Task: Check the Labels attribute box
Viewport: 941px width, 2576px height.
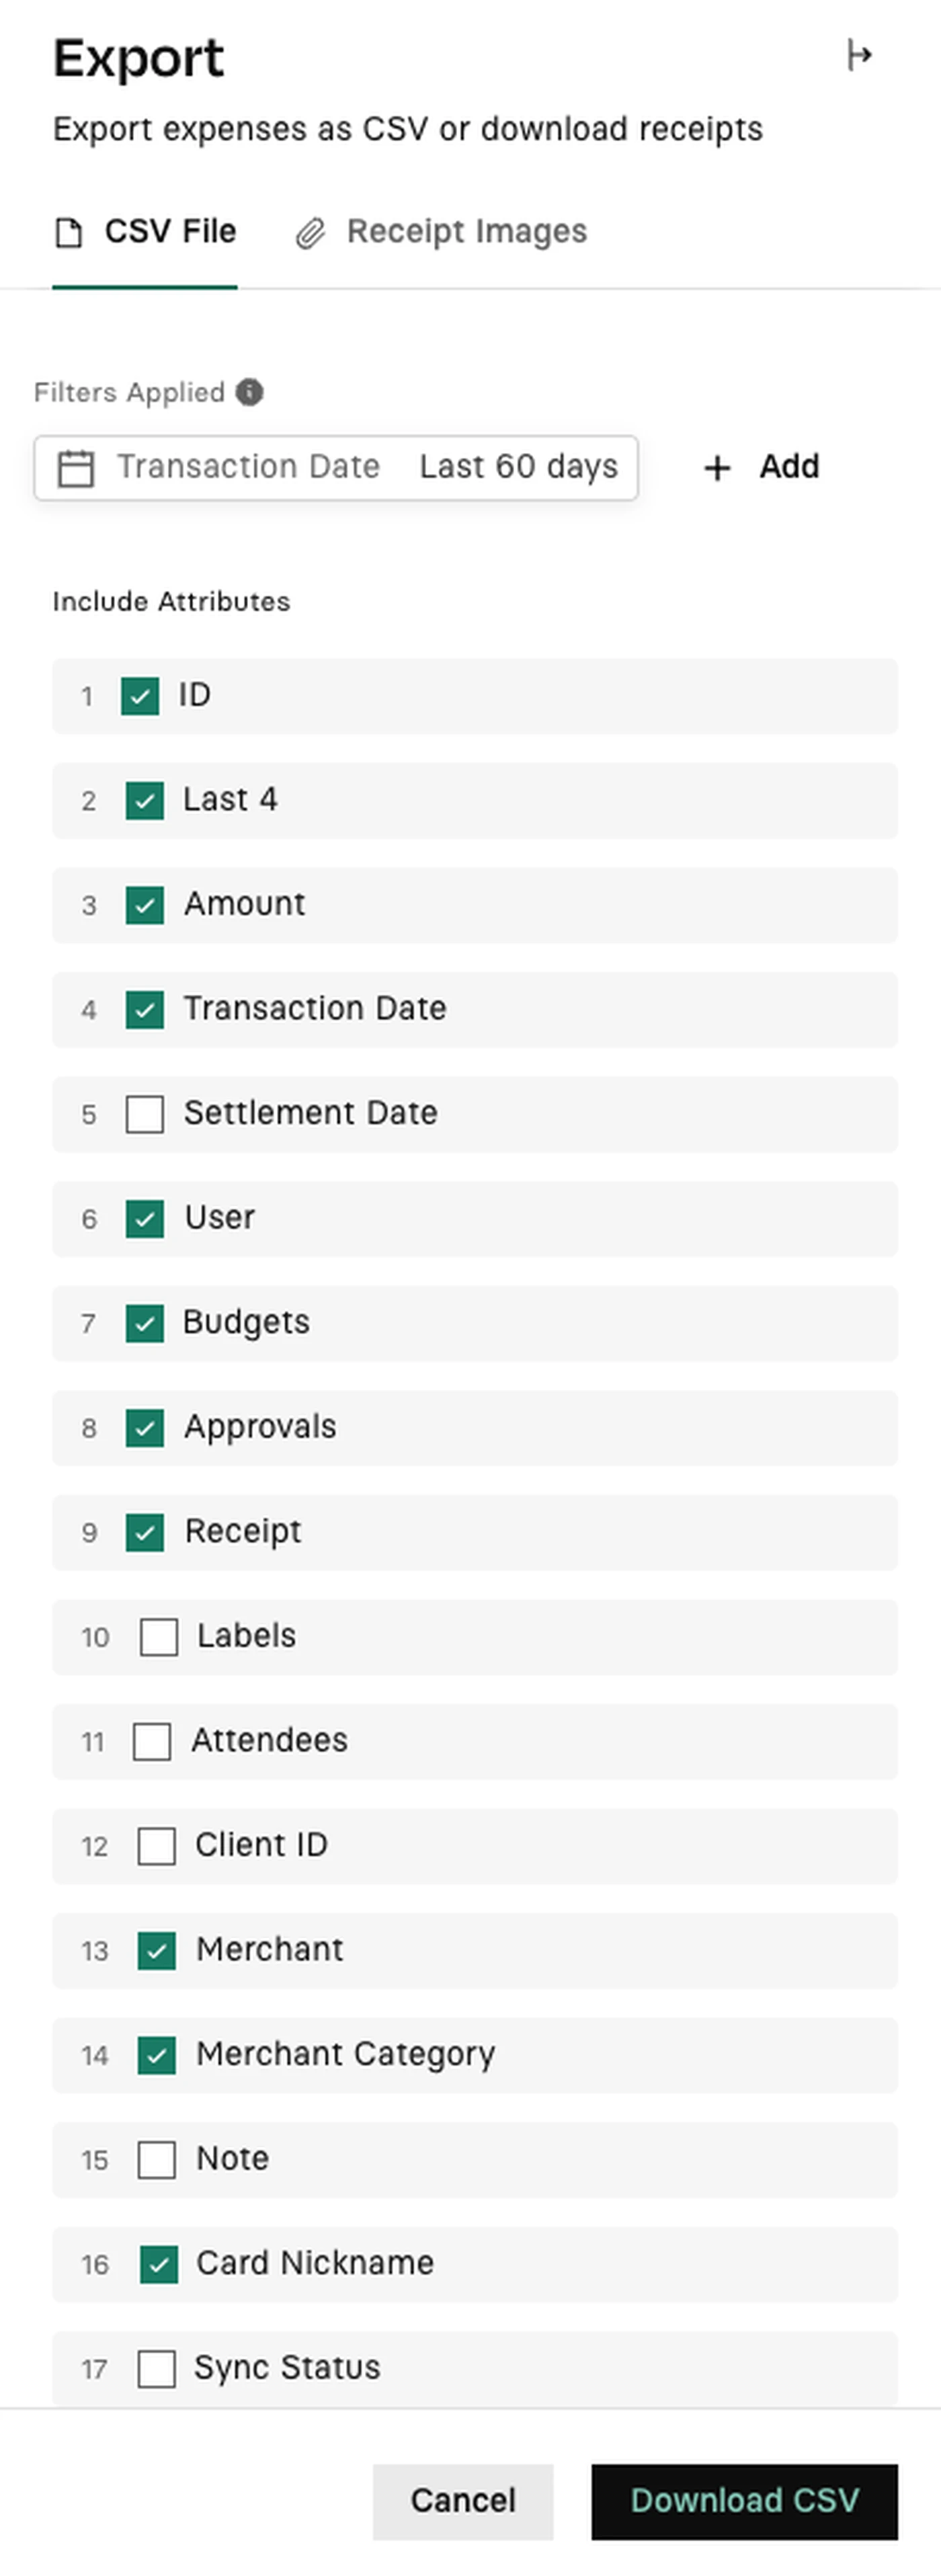Action: [159, 1637]
